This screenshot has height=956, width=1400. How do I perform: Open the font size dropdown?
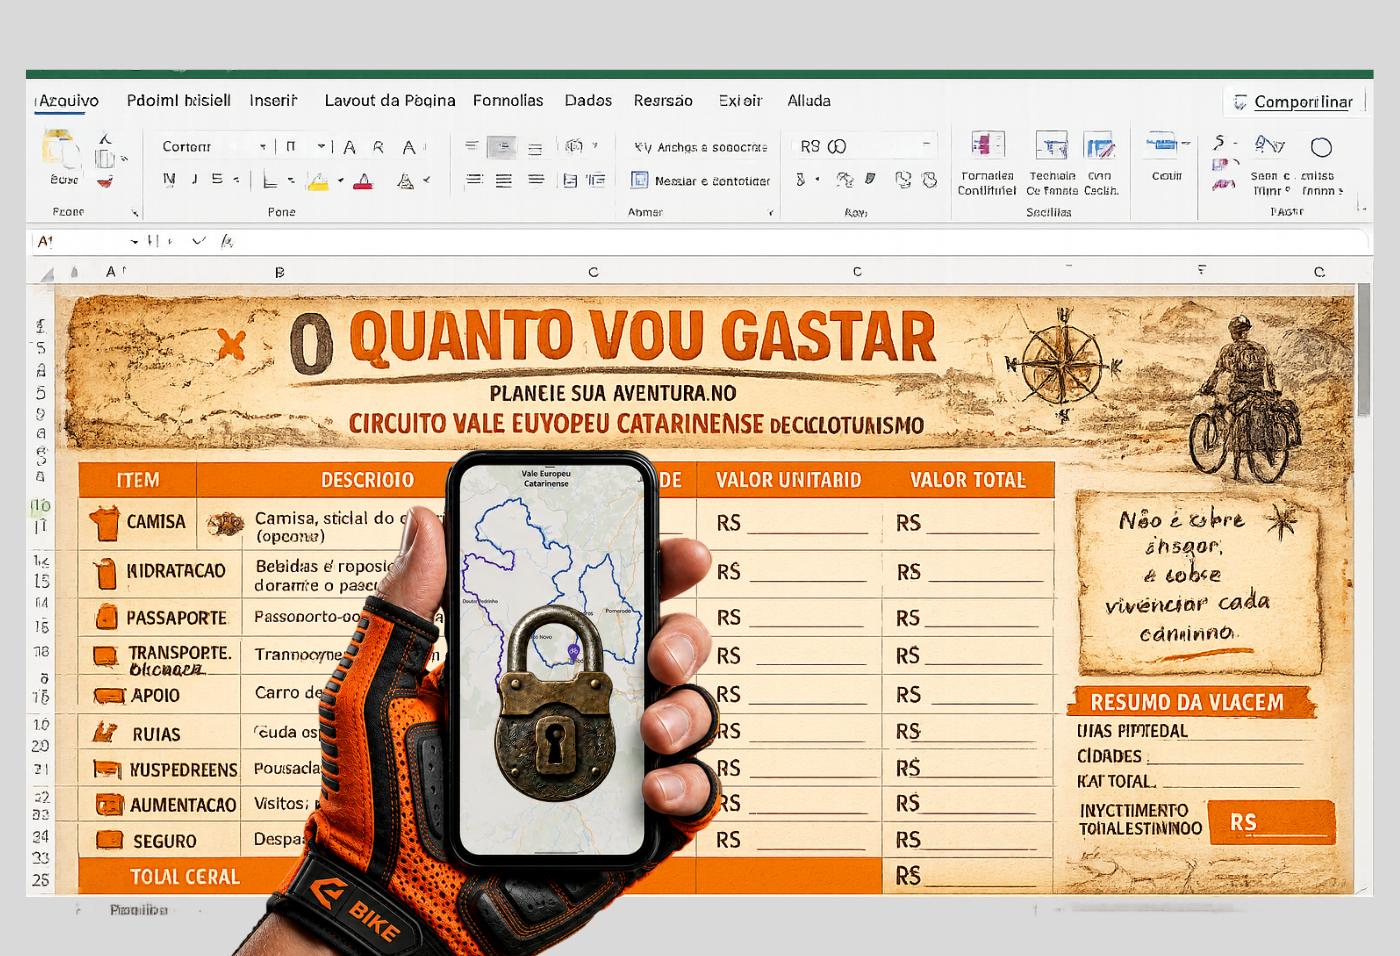click(x=321, y=146)
